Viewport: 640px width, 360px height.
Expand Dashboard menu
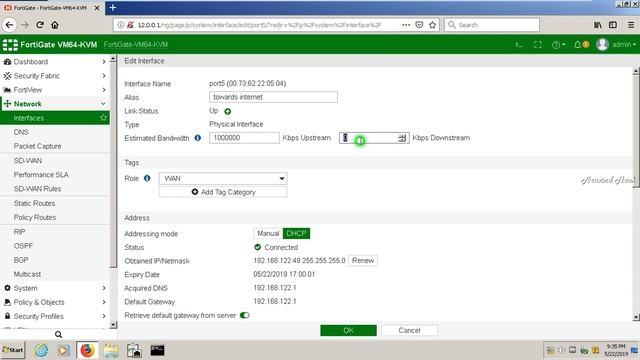55,62
